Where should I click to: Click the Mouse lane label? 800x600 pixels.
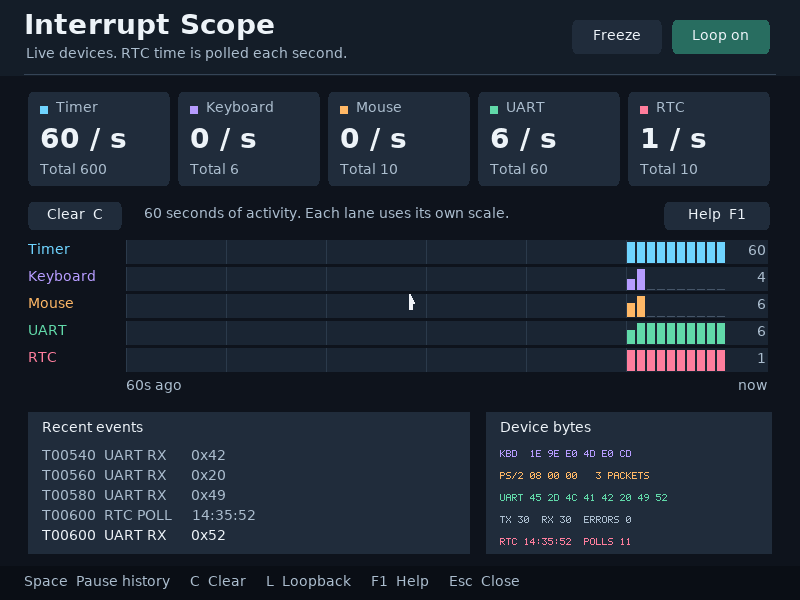click(51, 303)
